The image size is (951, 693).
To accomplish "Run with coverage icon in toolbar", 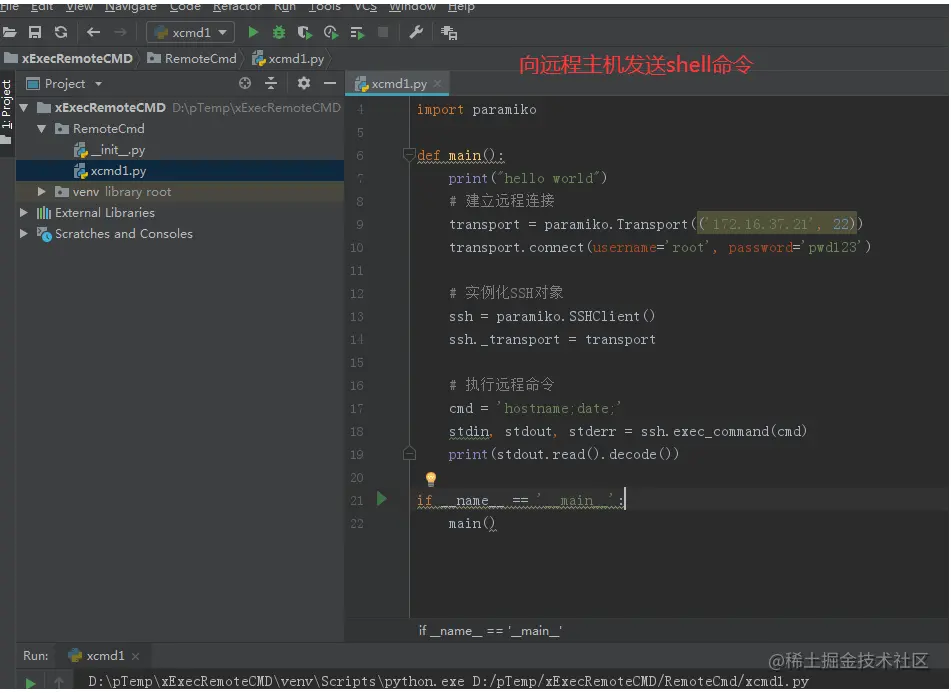I will point(304,33).
